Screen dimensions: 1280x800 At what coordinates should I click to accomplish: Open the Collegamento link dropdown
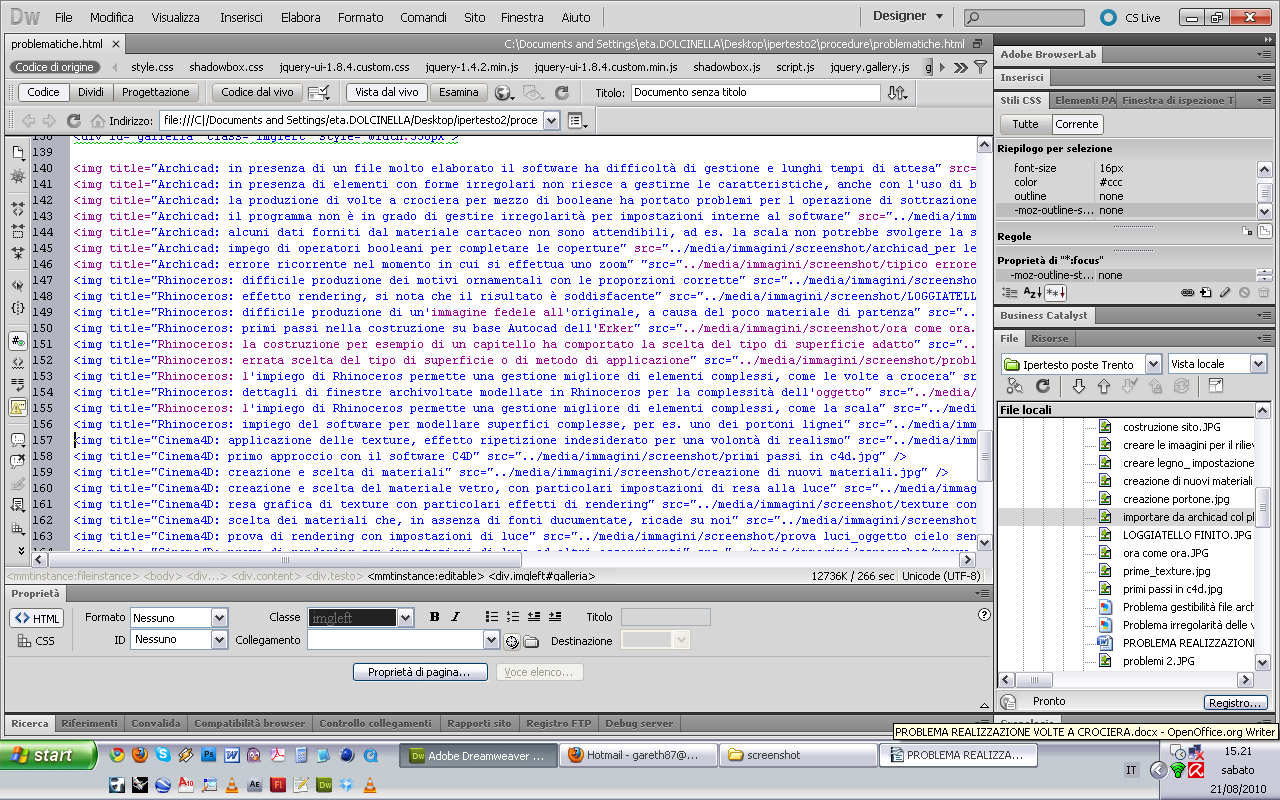coord(491,640)
